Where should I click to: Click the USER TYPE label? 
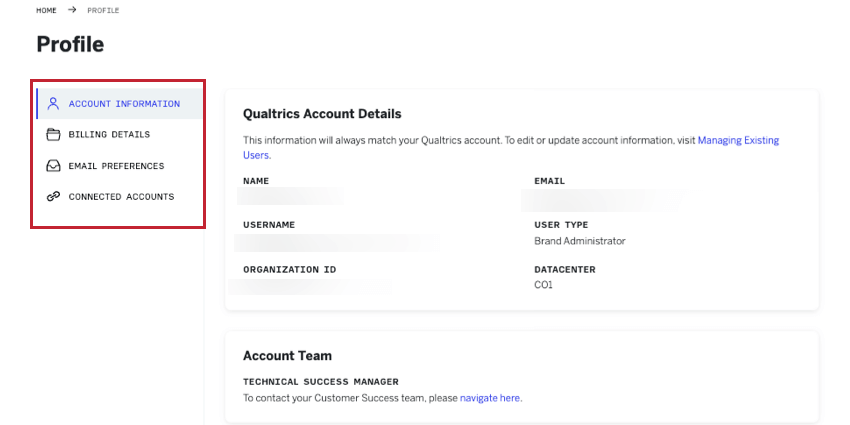[x=561, y=225]
